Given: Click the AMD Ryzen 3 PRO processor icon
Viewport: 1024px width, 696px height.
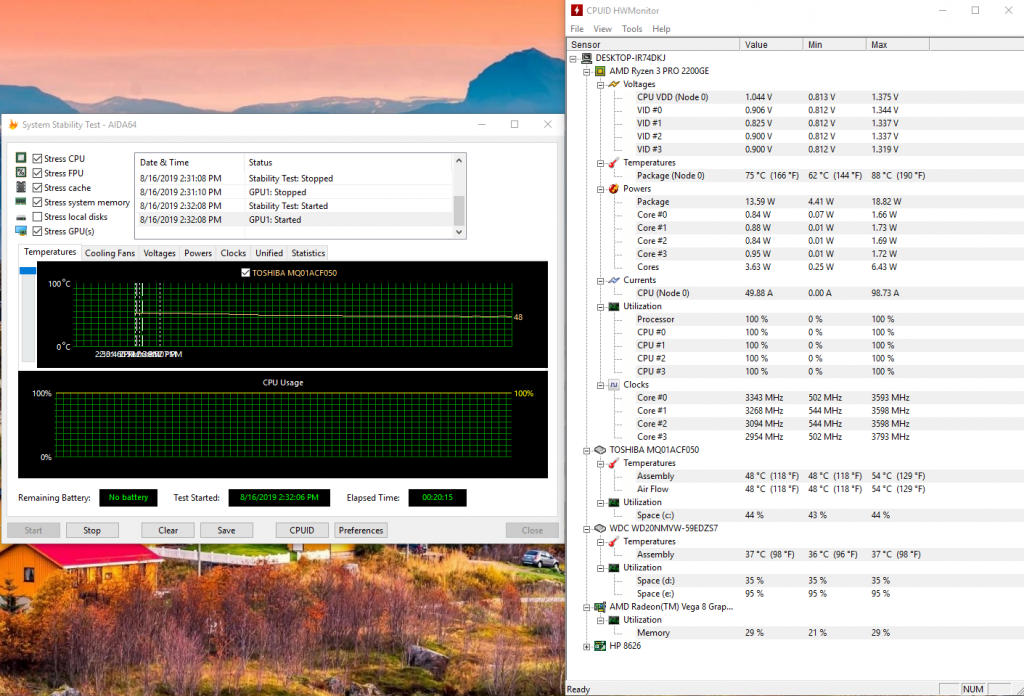Looking at the screenshot, I should tap(600, 71).
